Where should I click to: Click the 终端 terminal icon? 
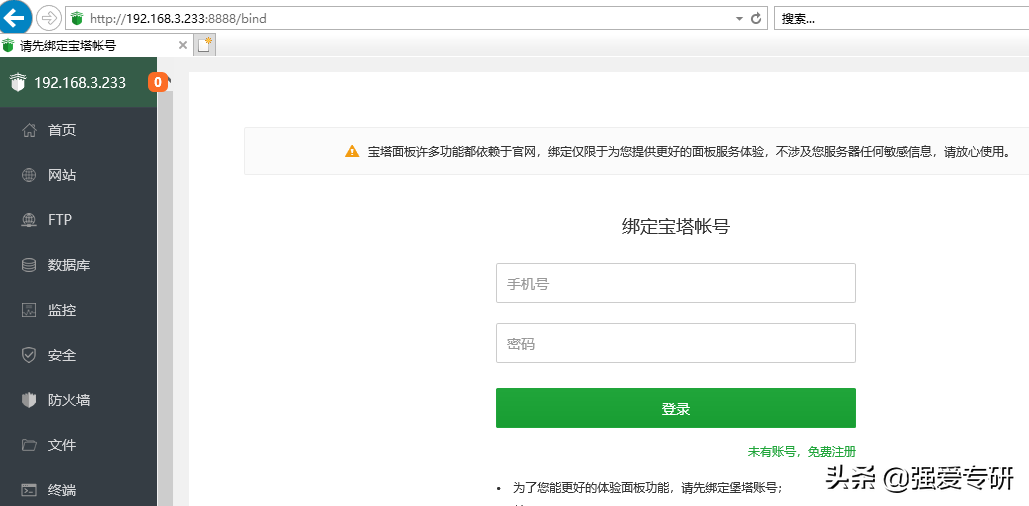pos(29,490)
